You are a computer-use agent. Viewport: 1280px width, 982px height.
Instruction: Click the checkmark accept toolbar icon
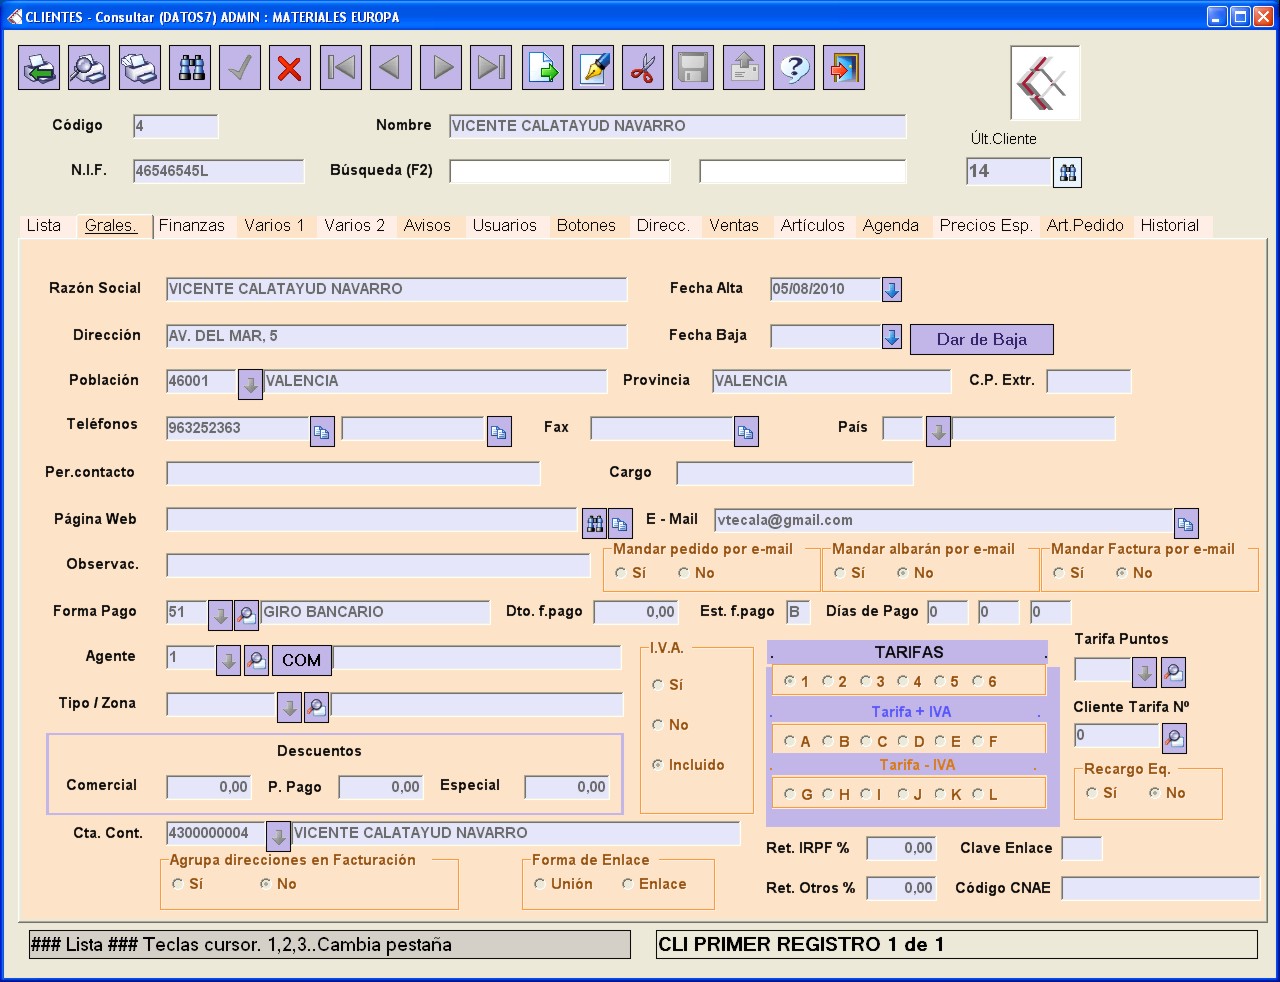click(x=240, y=68)
